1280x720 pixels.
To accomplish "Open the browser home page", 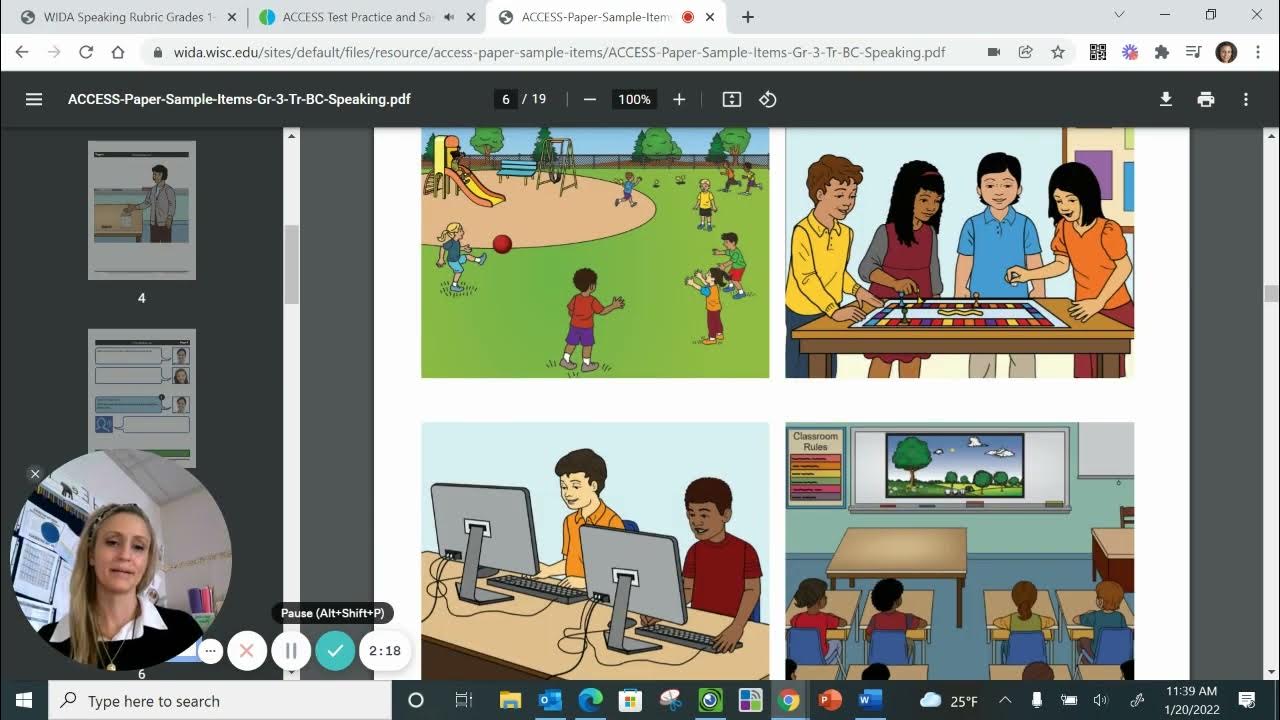I will [118, 52].
